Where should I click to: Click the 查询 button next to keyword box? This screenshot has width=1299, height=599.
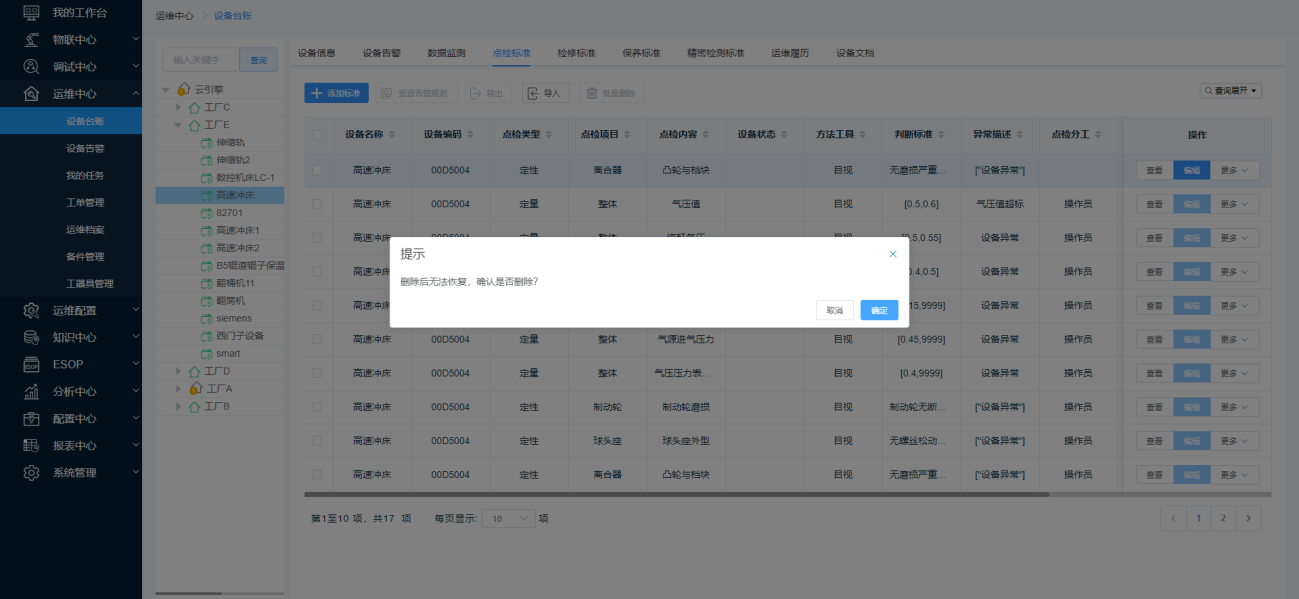point(258,60)
